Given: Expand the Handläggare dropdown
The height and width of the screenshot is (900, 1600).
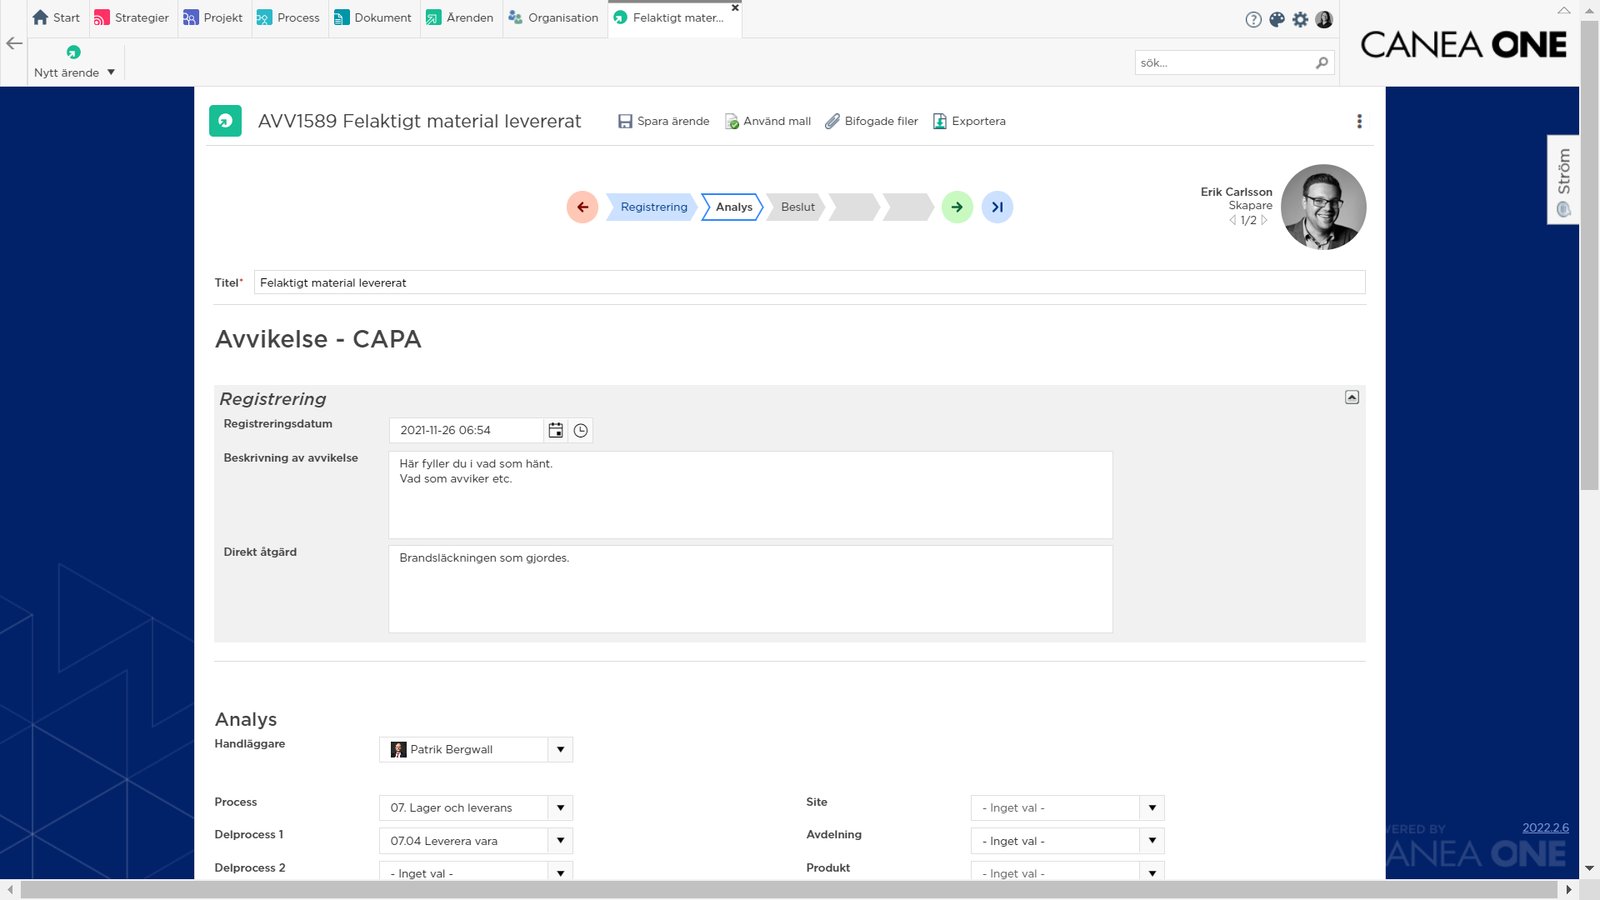Looking at the screenshot, I should (x=560, y=749).
